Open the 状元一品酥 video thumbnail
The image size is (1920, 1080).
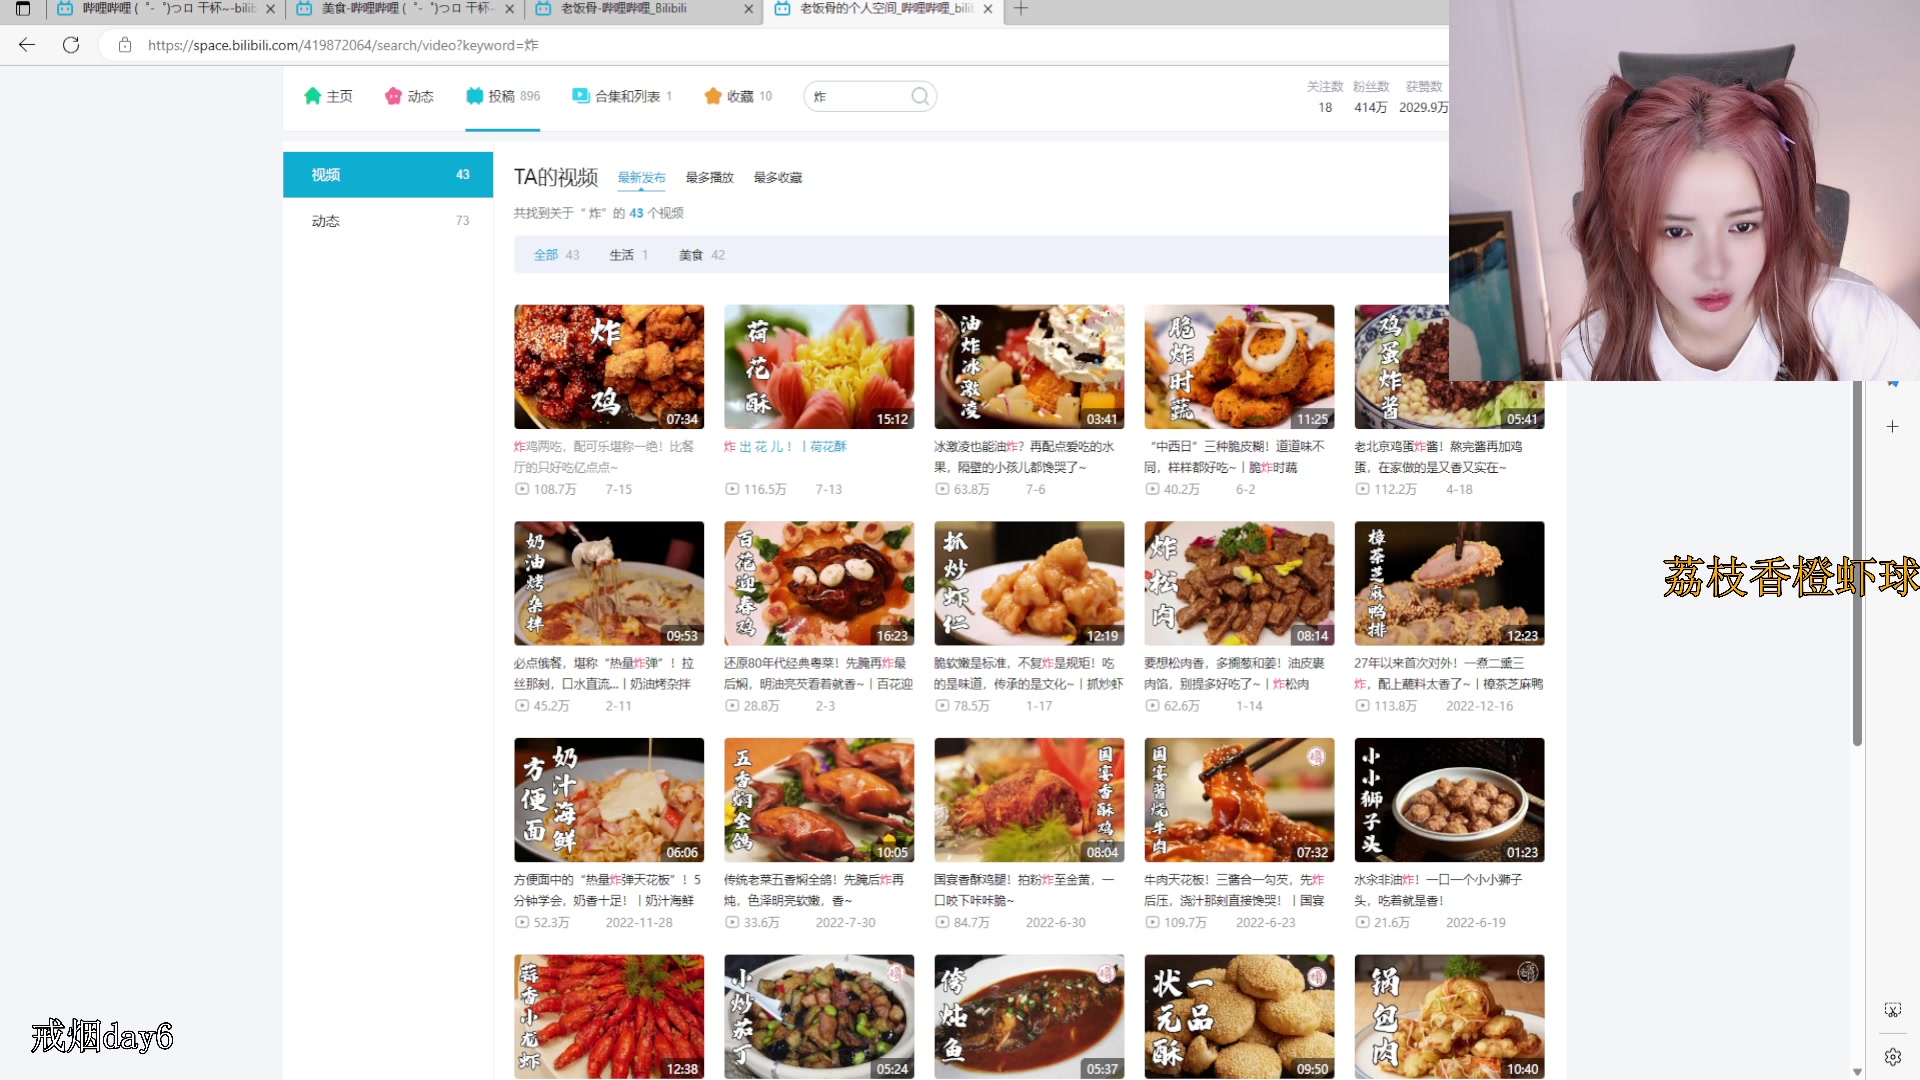1239,1016
